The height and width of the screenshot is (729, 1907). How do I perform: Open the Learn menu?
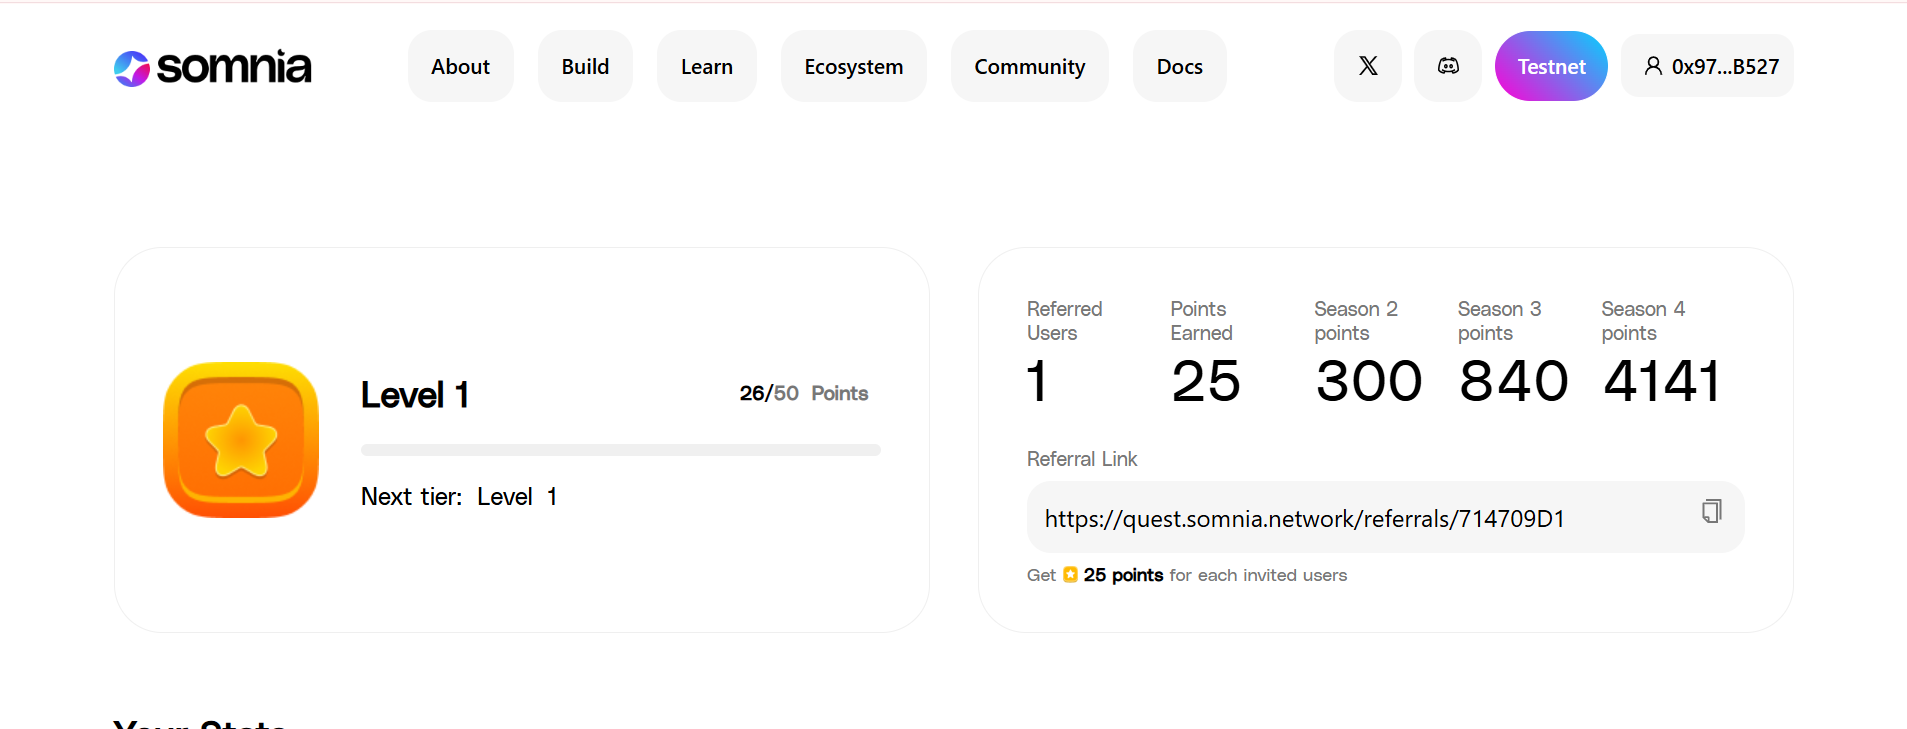coord(707,66)
